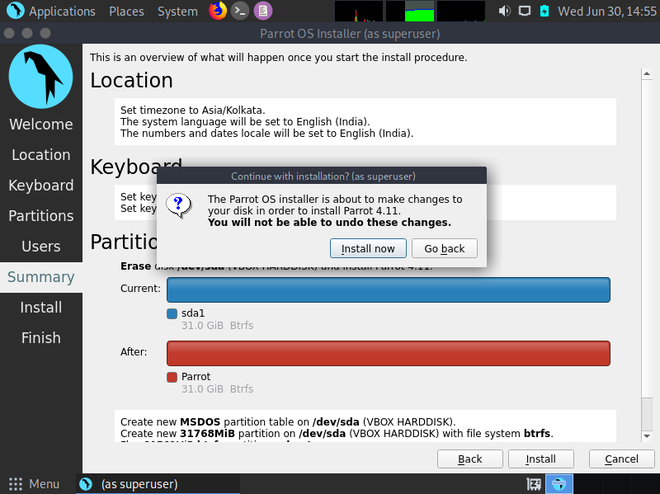The width and height of the screenshot is (660, 494).
Task: Select Location step in the sidebar
Action: point(41,155)
